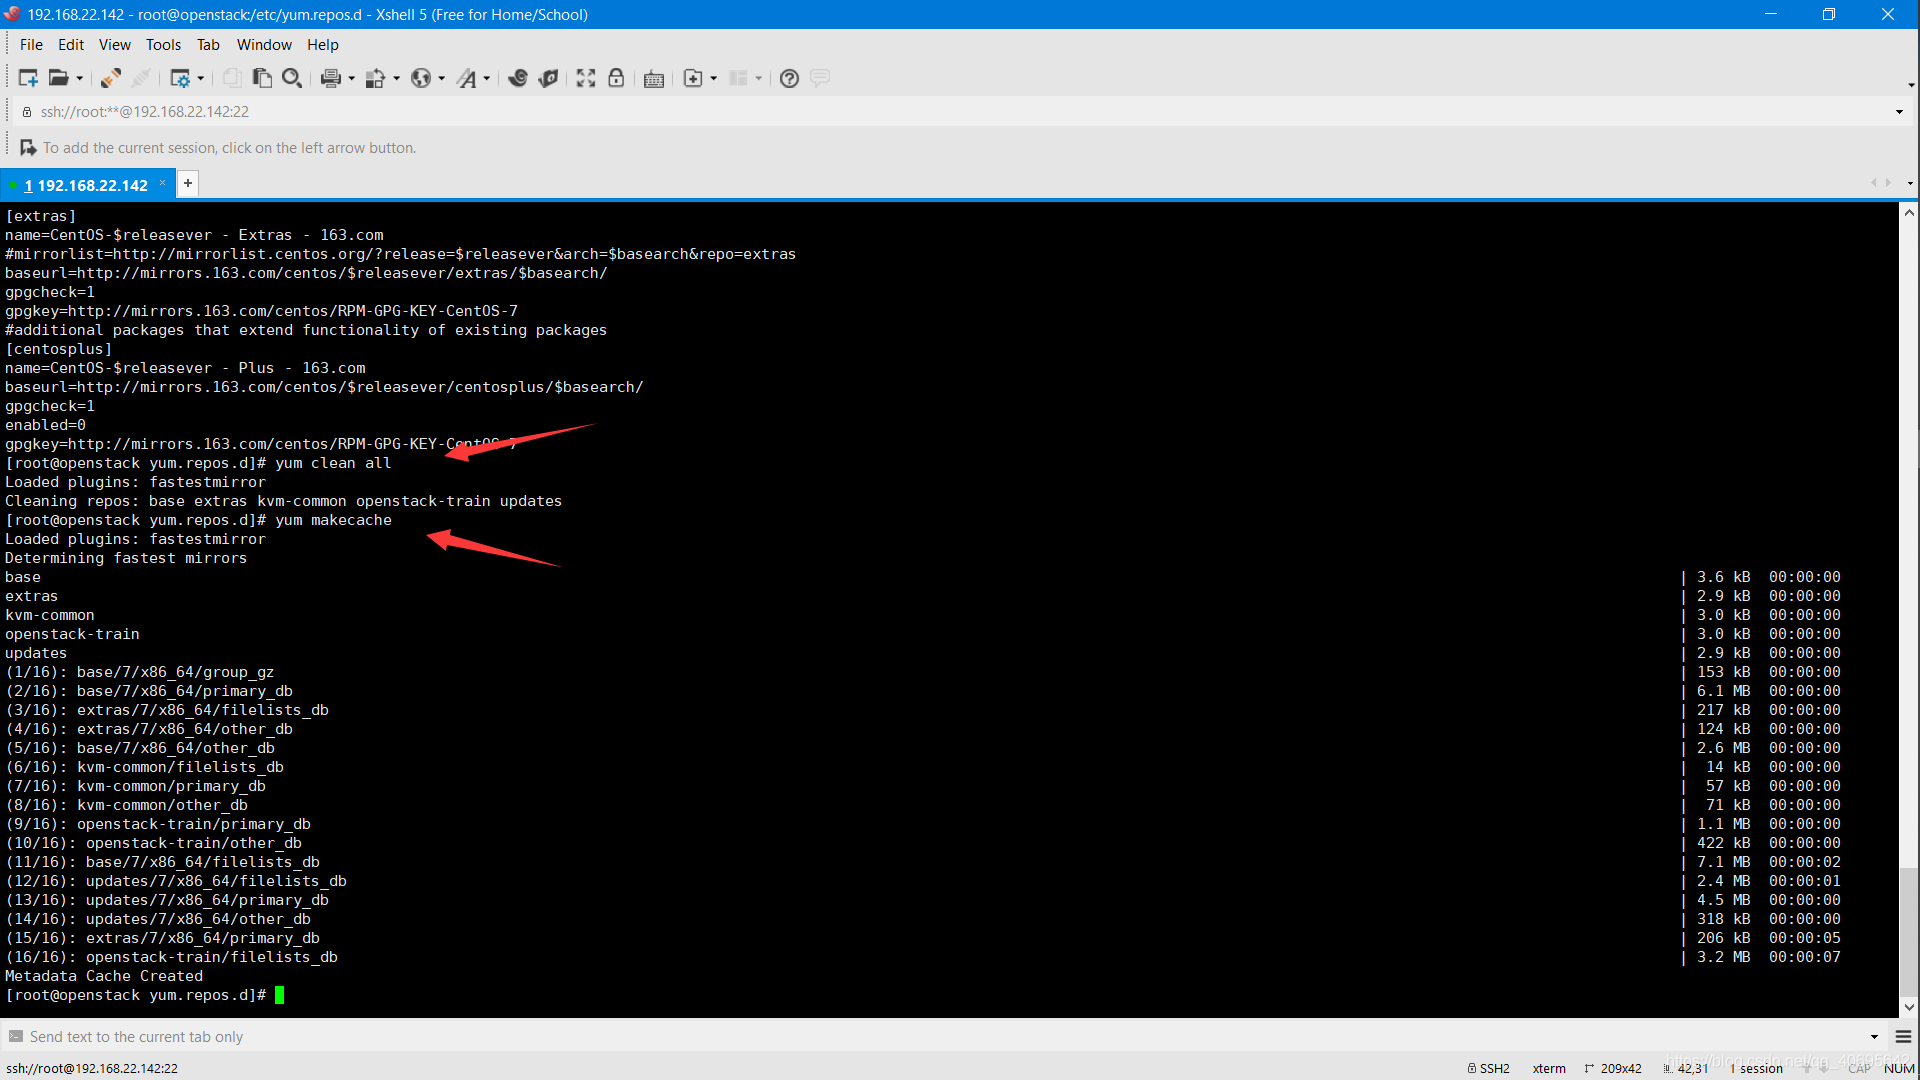This screenshot has width=1920, height=1080.
Task: Launch the Xagent toolbar icon
Action: [x=548, y=78]
